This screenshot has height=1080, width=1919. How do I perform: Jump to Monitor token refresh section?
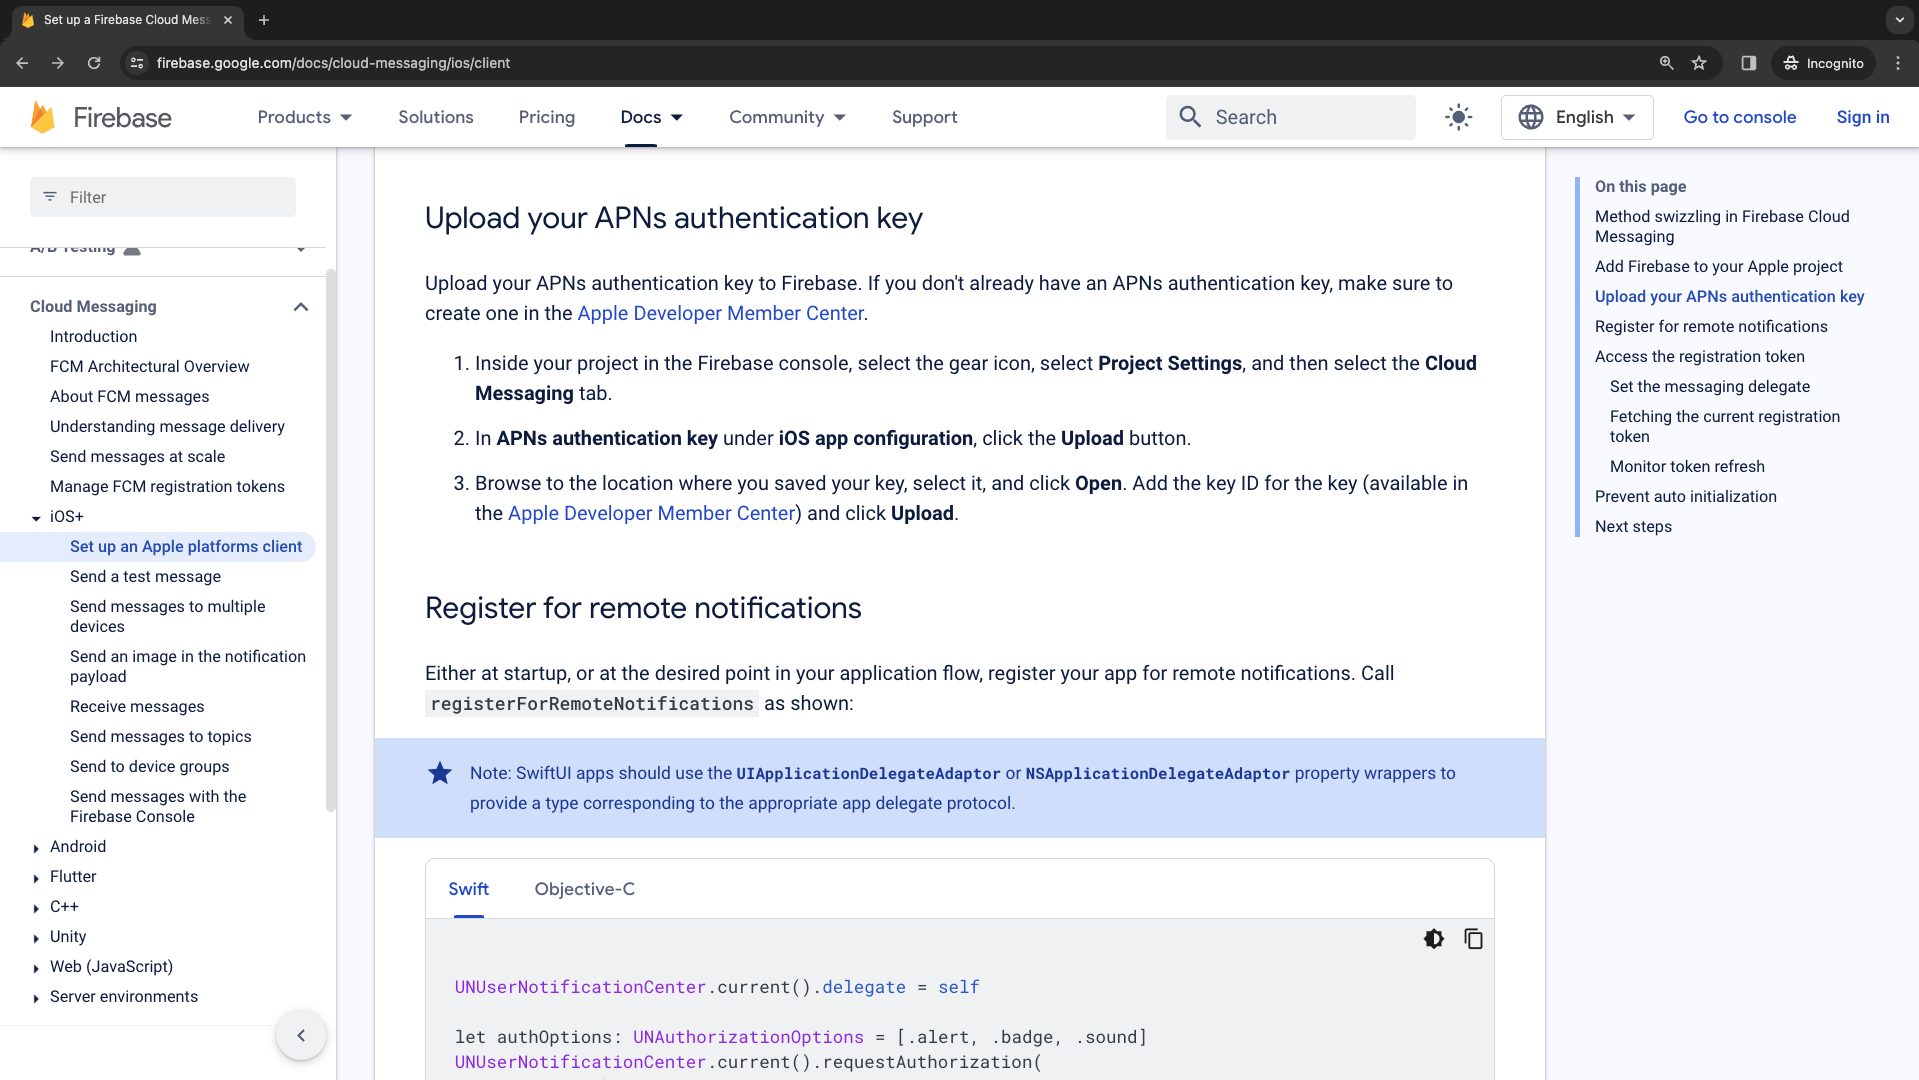tap(1687, 467)
